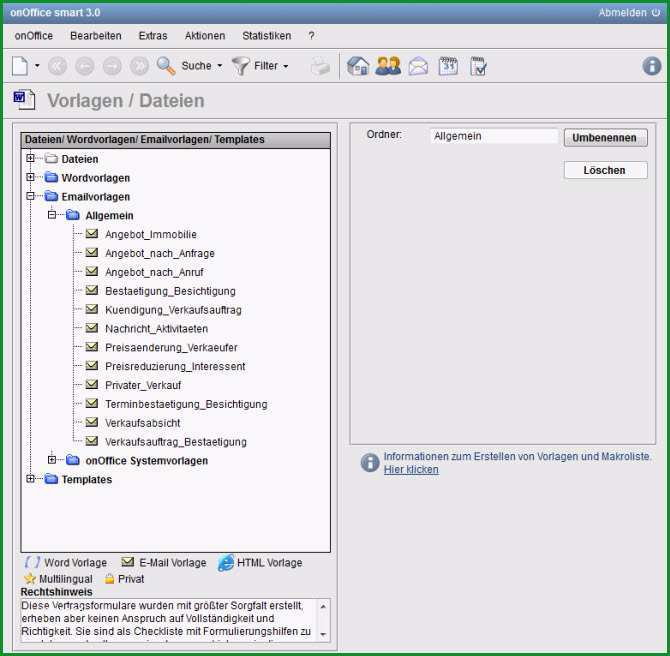Click envelope icon beside Verkaufsauftrag_Bestaetigung
670x656 pixels.
[92, 441]
